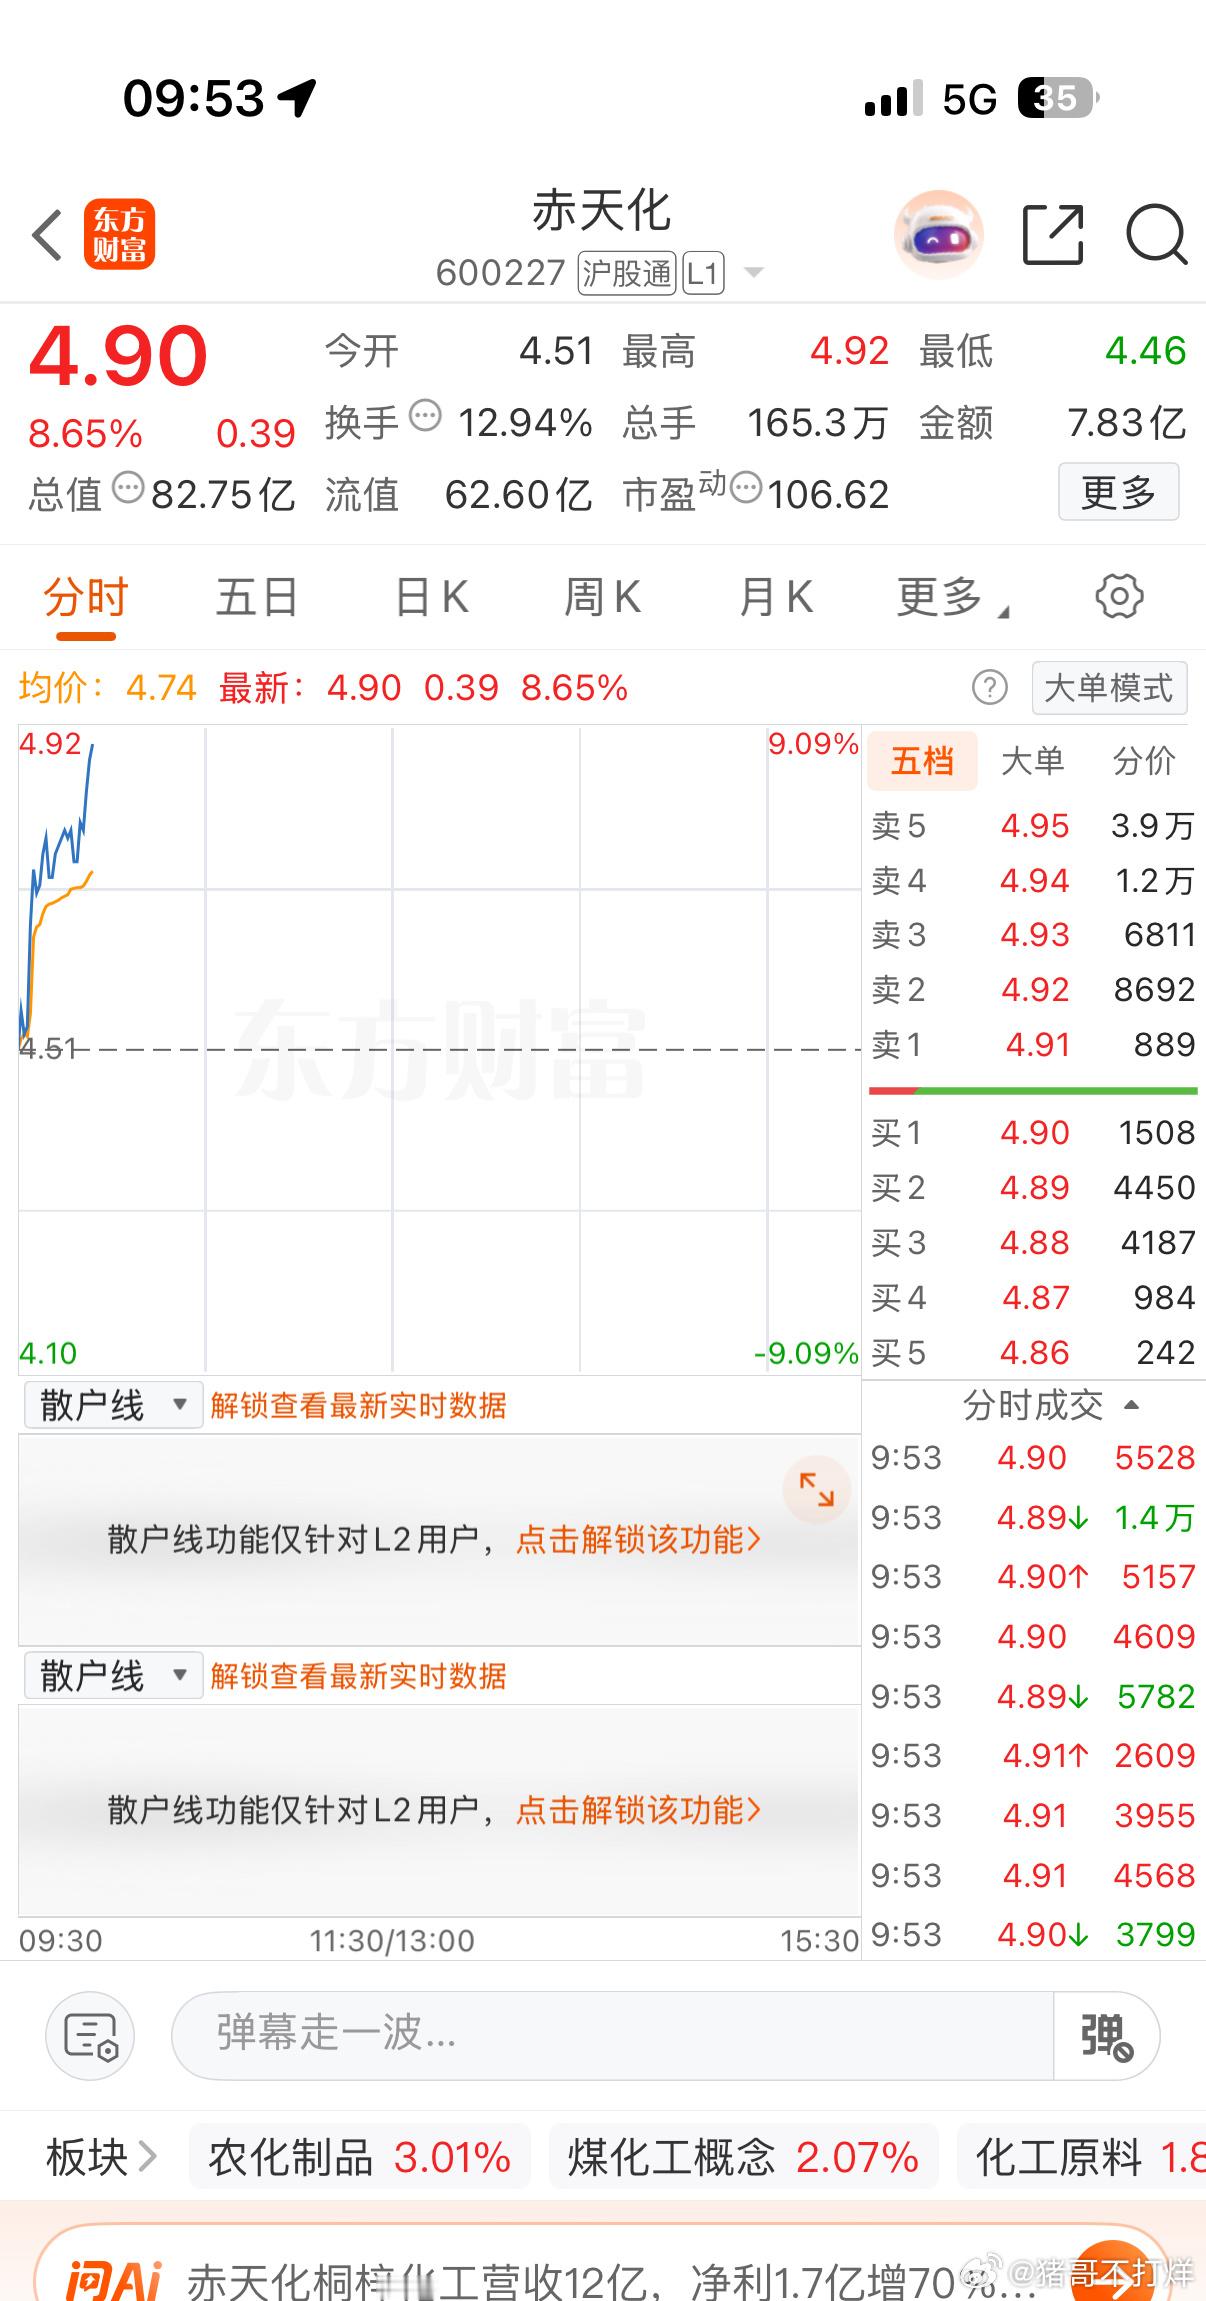Tap first 解锁查看最新实时数据 link
The image size is (1206, 2301).
(x=358, y=1405)
